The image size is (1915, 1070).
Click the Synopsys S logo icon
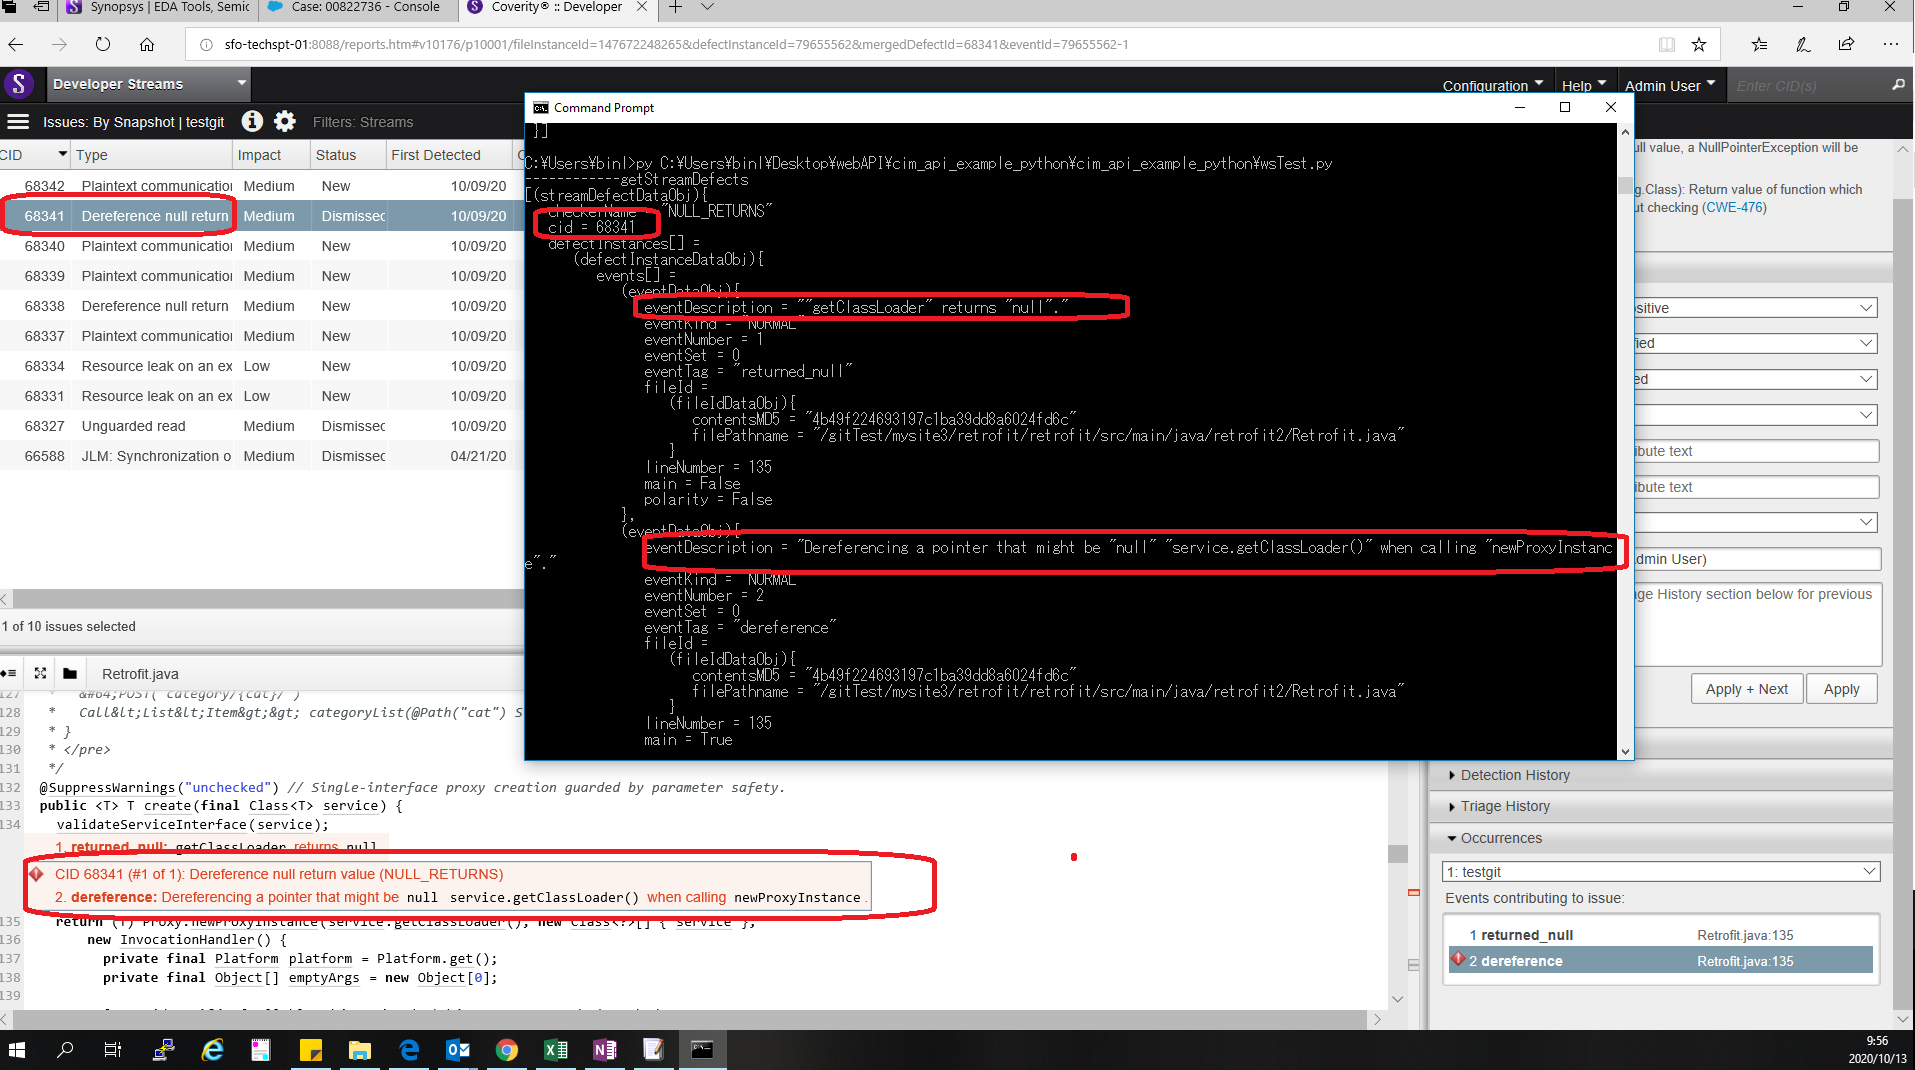coord(19,85)
